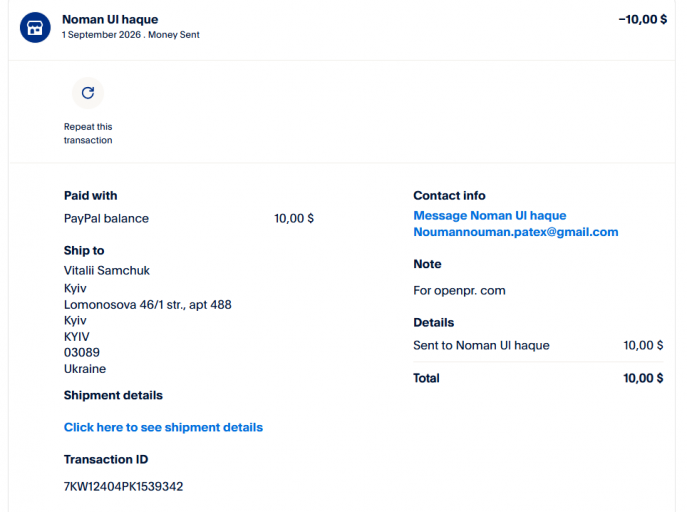This screenshot has width=687, height=512.
Task: Click the Ukraine country line
Action: [x=85, y=369]
